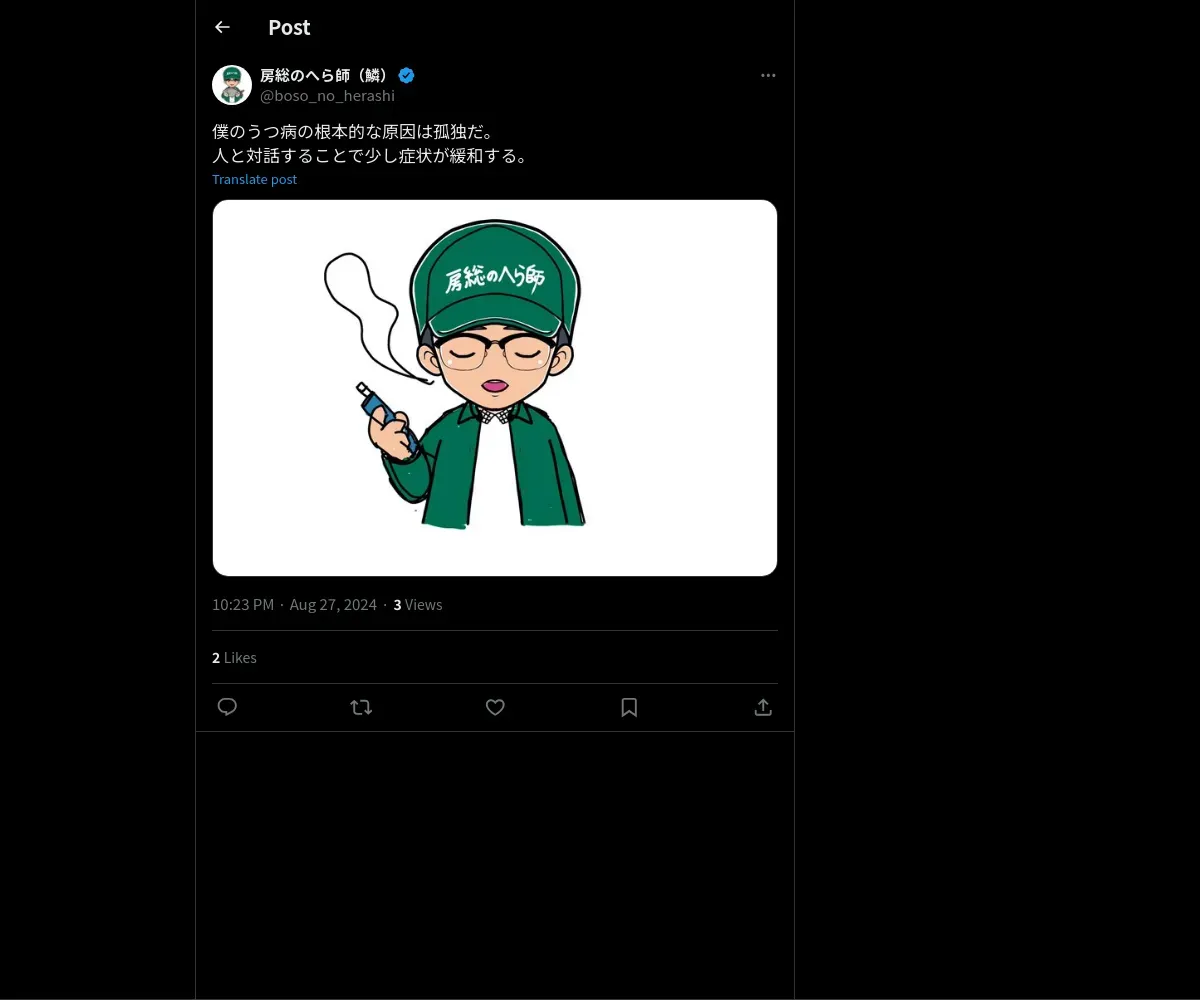Click the 10:23 PM post time
Image resolution: width=1200 pixels, height=1000 pixels.
(x=243, y=605)
